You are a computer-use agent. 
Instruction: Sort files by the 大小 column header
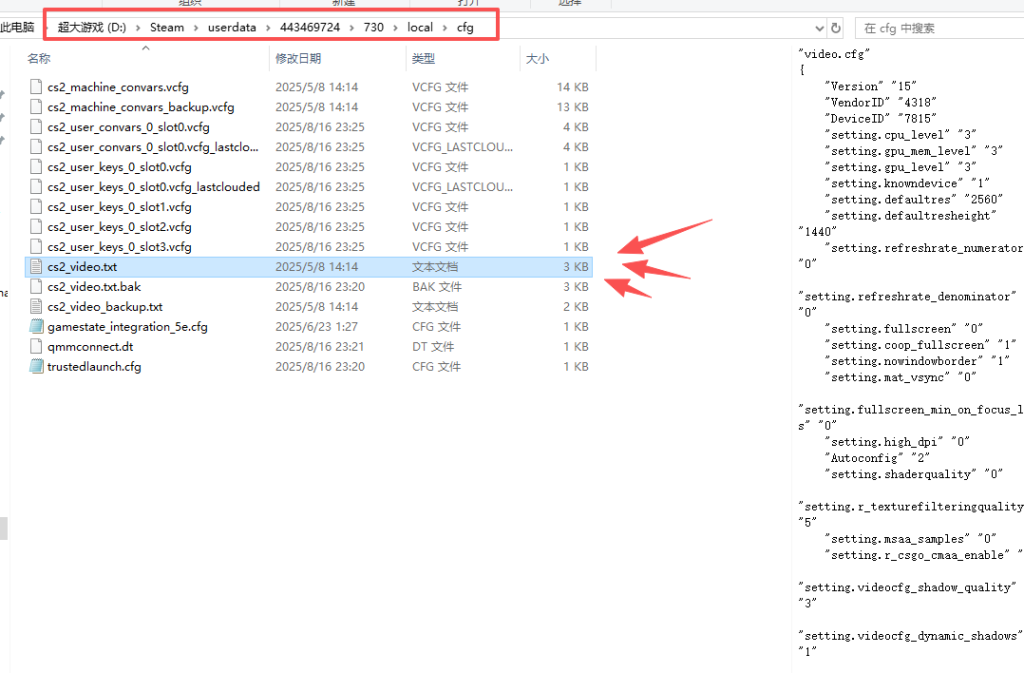pyautogui.click(x=537, y=59)
